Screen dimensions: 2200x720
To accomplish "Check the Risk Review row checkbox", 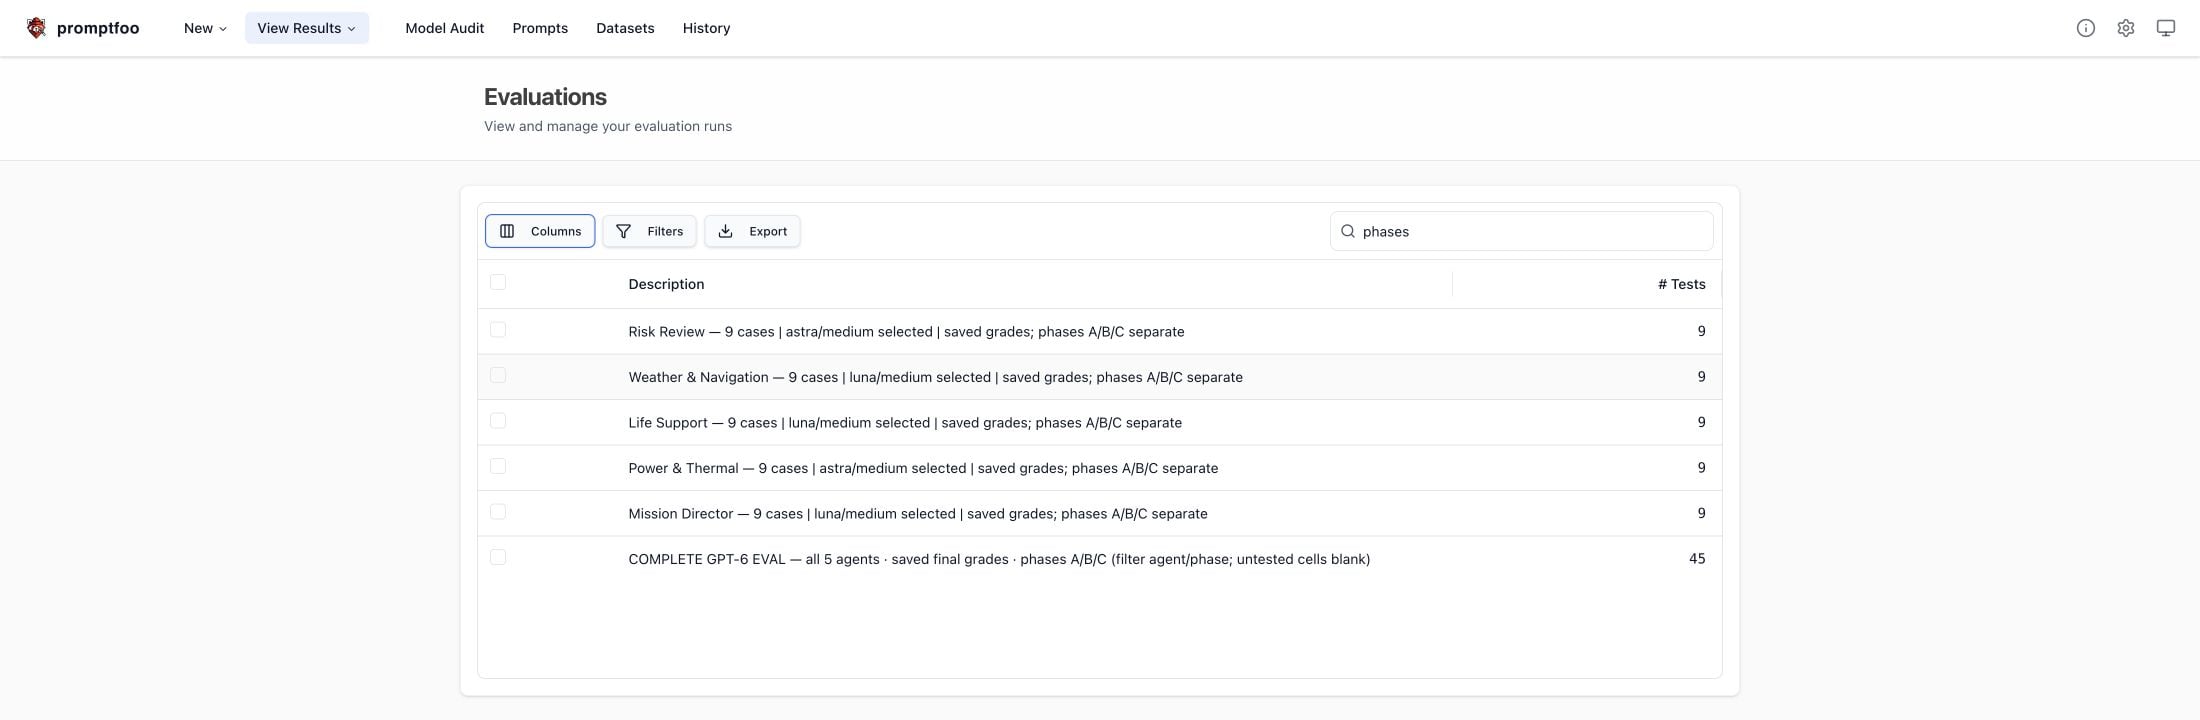I will (498, 330).
